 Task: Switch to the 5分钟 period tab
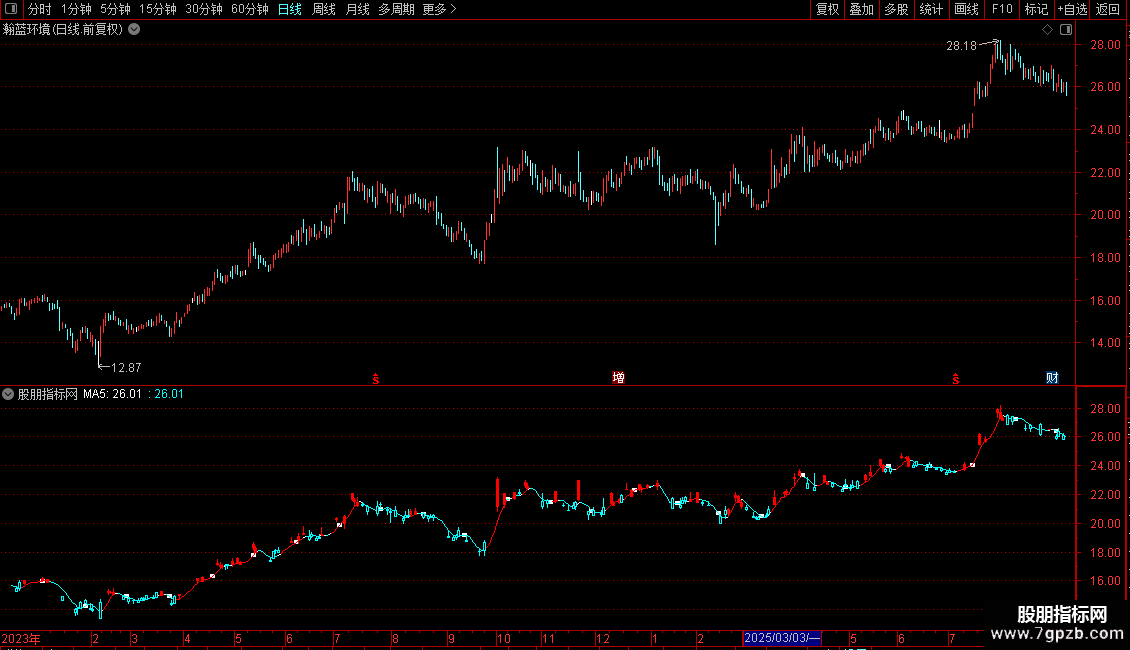(115, 9)
